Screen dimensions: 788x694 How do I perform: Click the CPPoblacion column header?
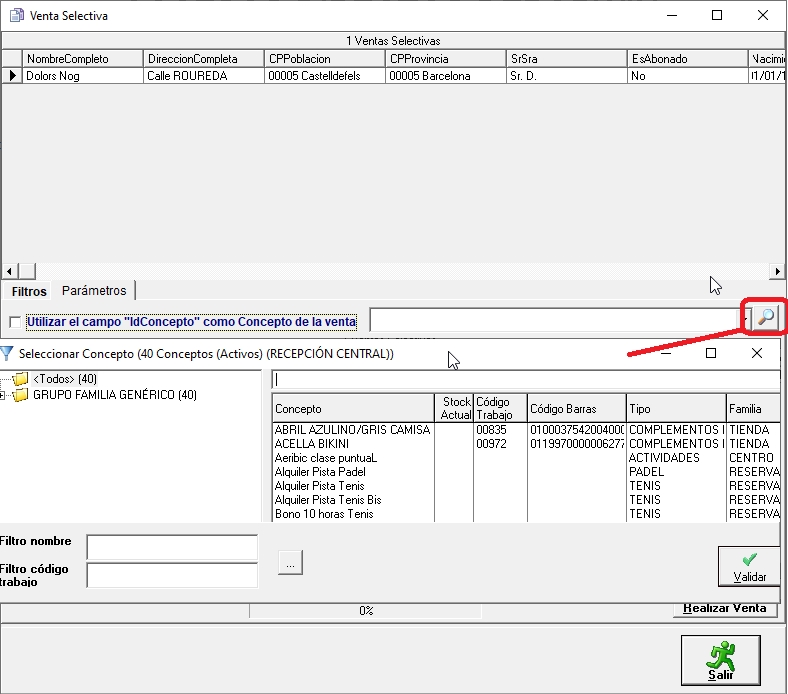point(325,59)
